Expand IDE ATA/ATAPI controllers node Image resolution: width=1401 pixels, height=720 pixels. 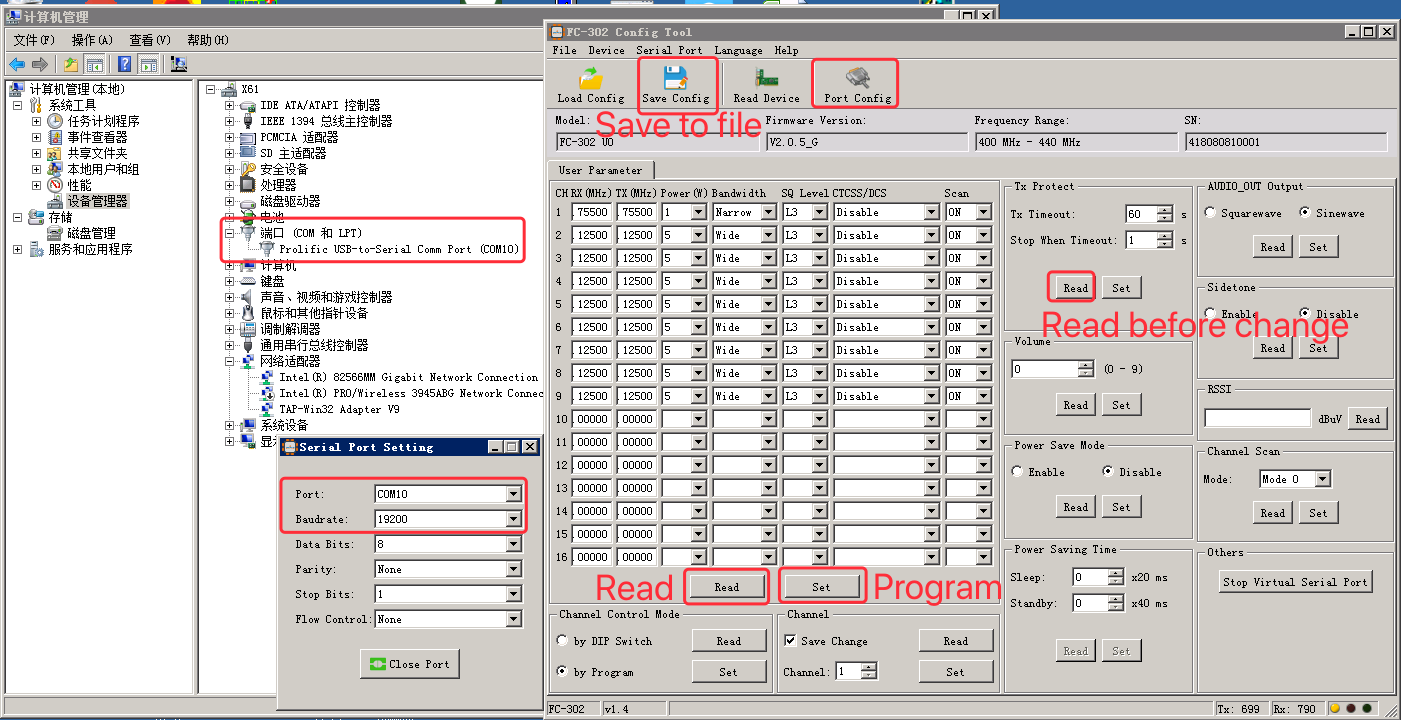(x=229, y=105)
